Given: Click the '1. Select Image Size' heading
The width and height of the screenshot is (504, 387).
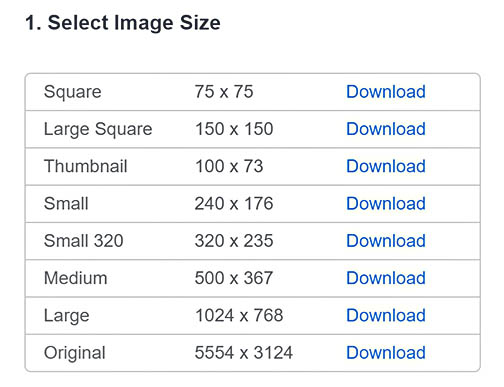Looking at the screenshot, I should 123,23.
